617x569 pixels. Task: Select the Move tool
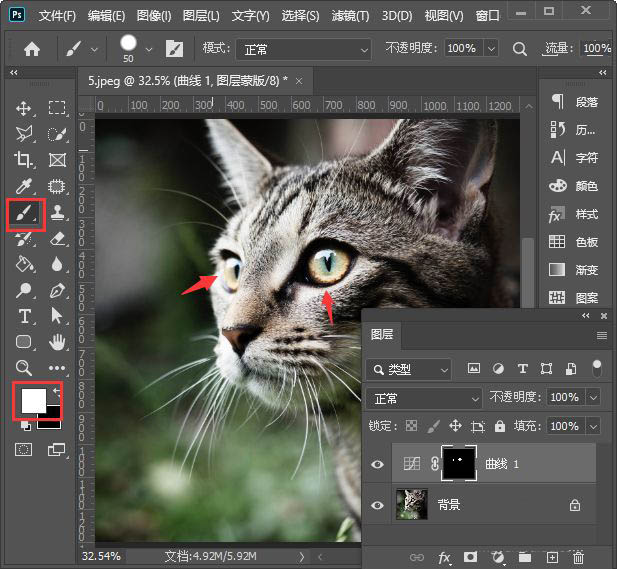24,108
